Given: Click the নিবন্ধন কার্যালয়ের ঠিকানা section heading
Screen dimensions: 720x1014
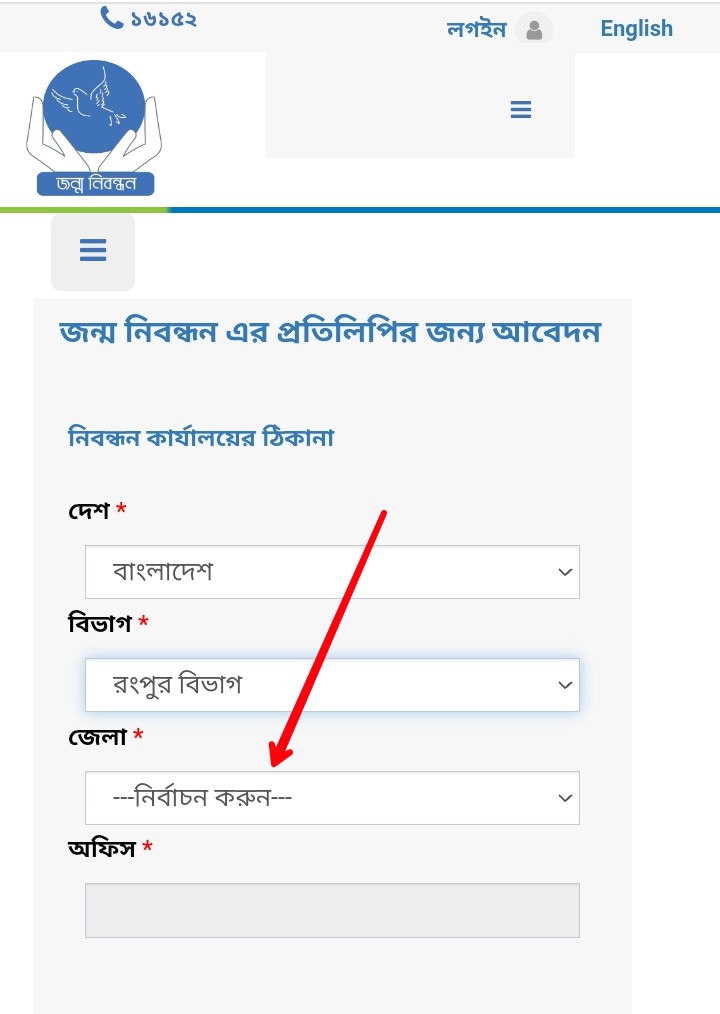Looking at the screenshot, I should point(201,438).
